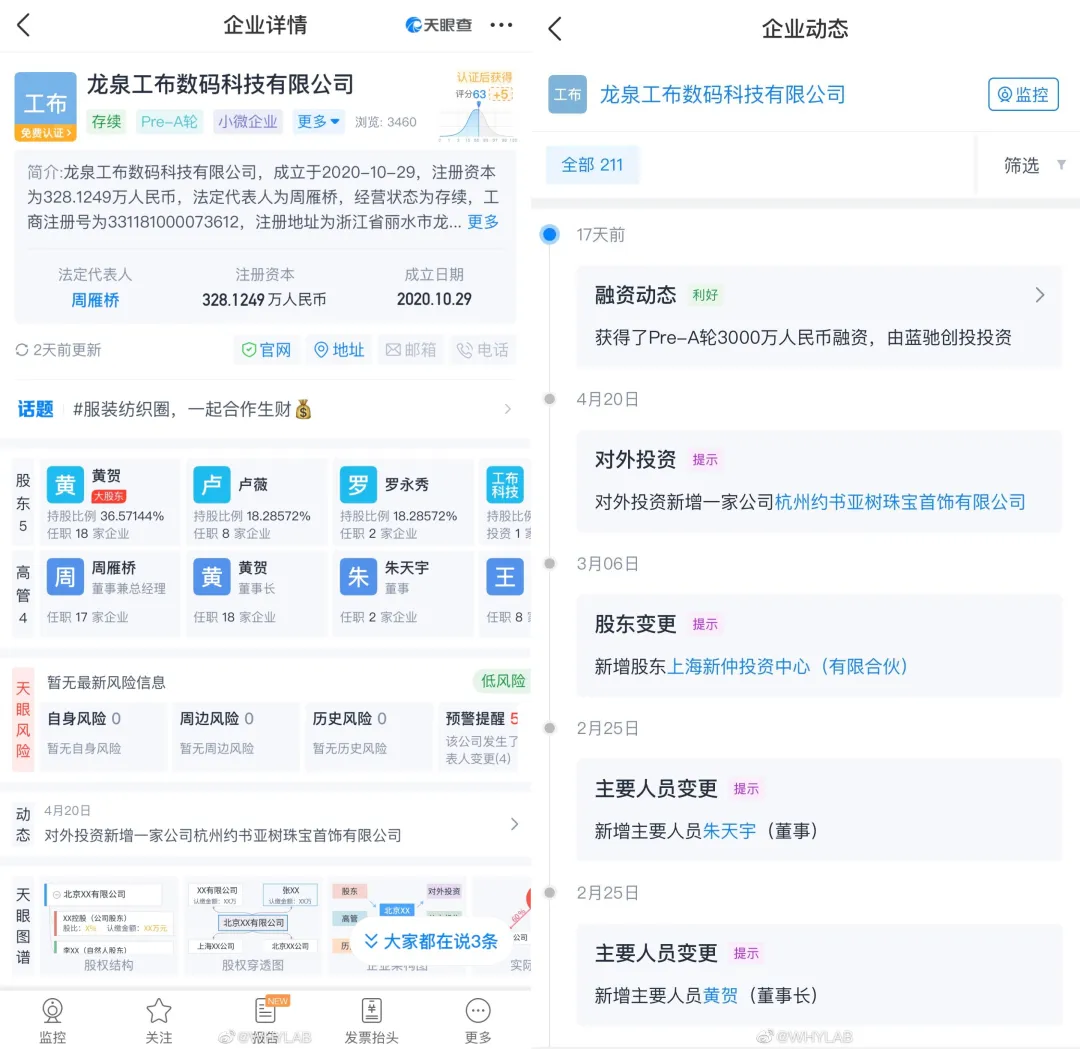Tap the 4月20日 timeline marker

coord(550,399)
